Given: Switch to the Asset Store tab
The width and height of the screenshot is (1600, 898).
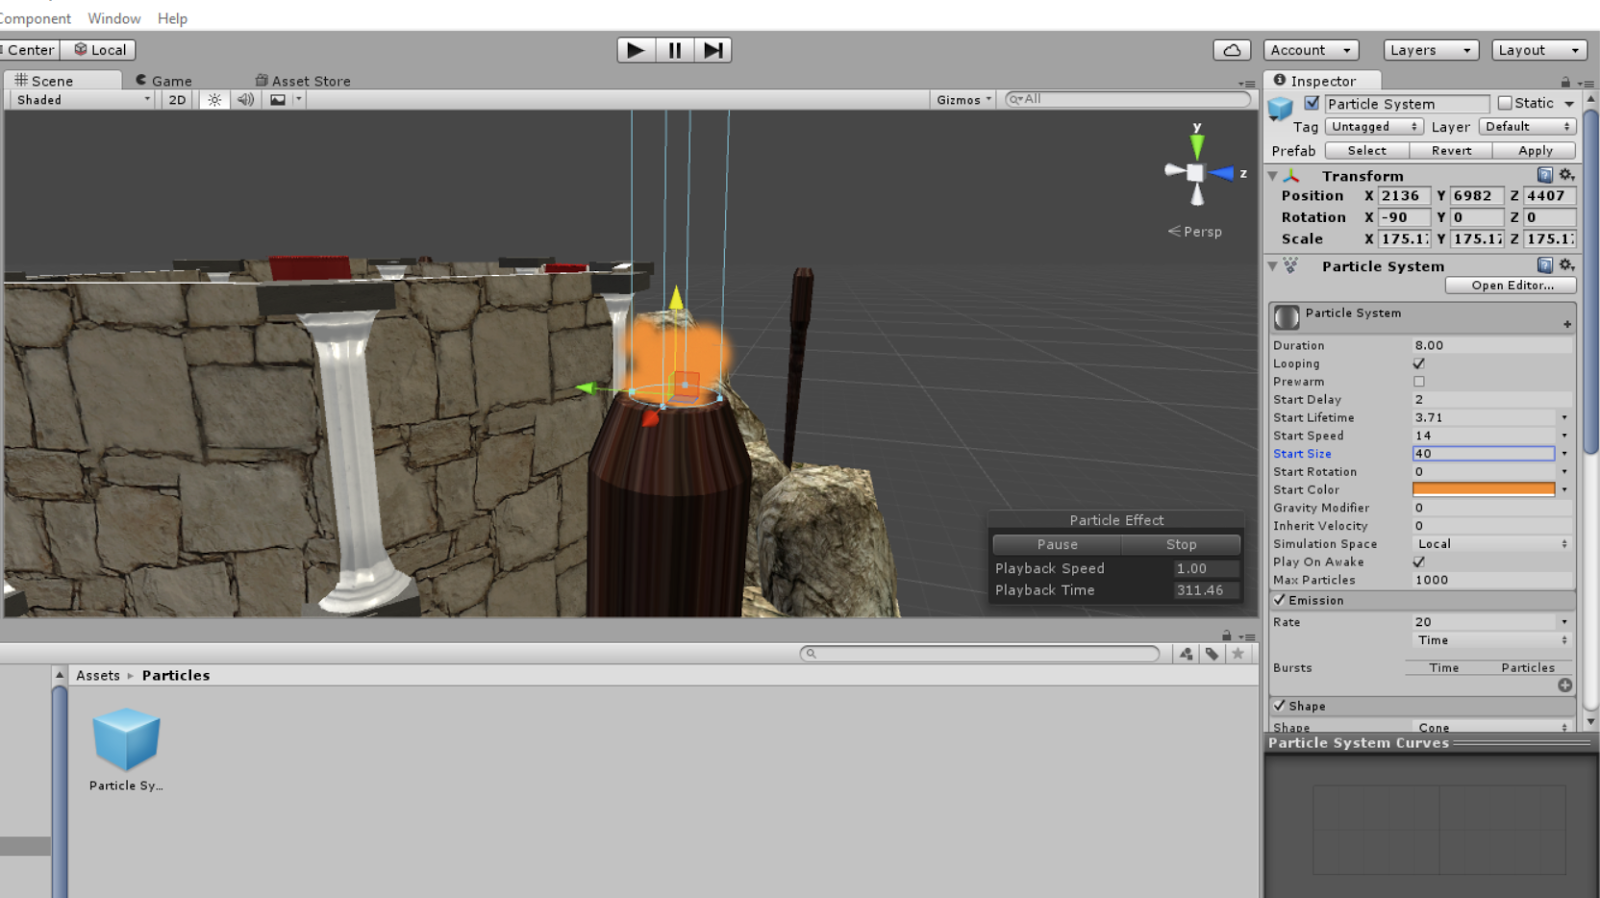Looking at the screenshot, I should coord(303,81).
